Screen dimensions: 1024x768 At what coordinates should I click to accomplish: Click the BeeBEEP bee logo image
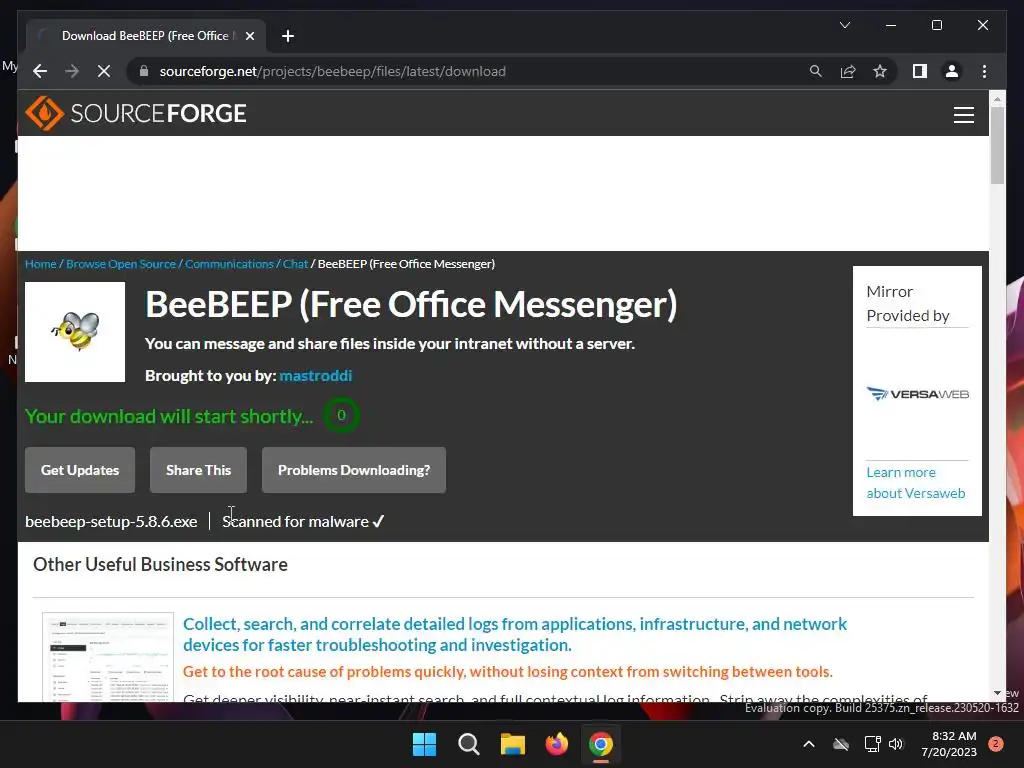click(x=75, y=332)
